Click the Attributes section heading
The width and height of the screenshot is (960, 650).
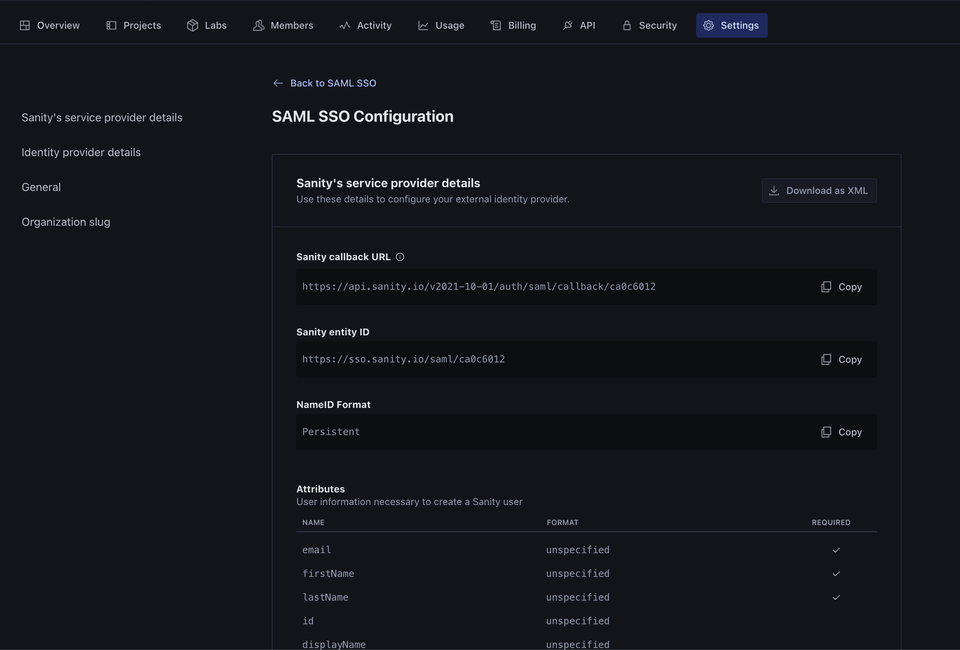coord(320,489)
